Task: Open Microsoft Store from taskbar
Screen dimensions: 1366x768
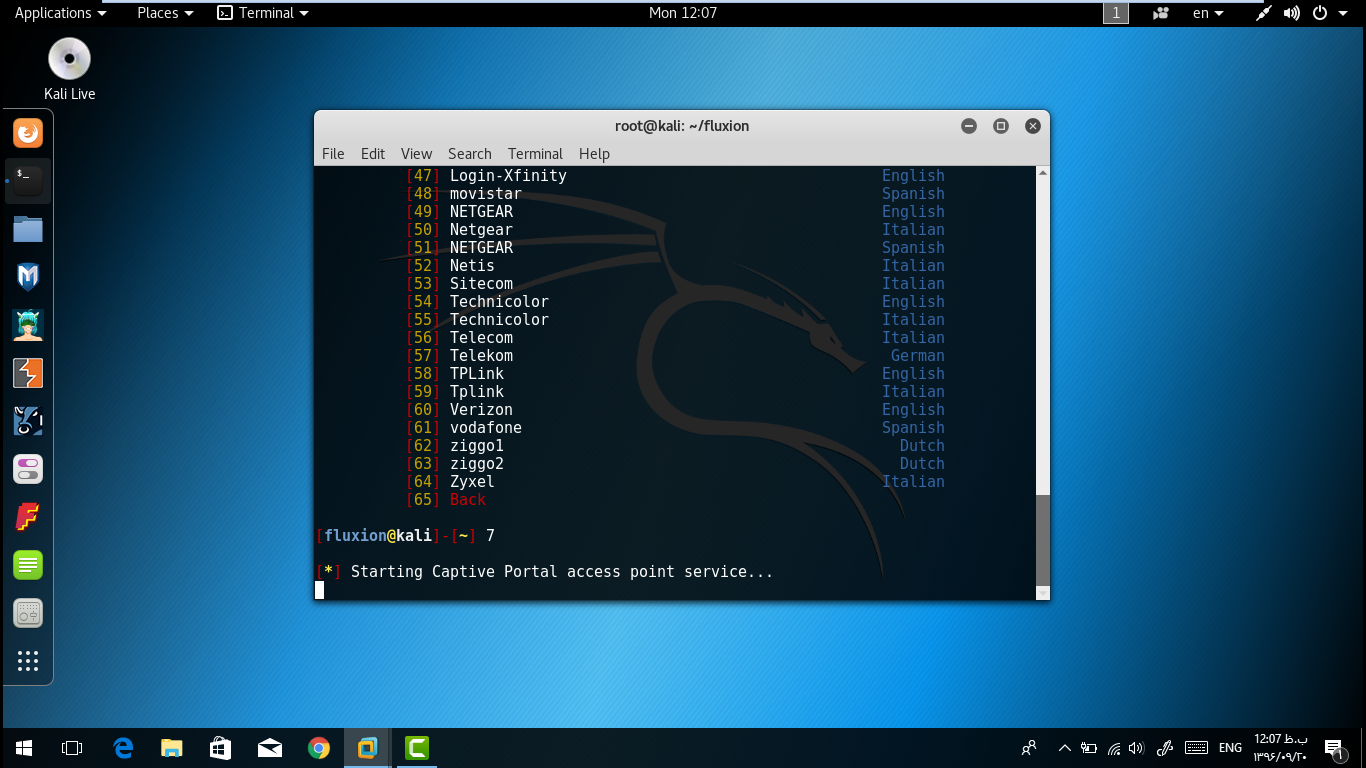Action: point(221,748)
